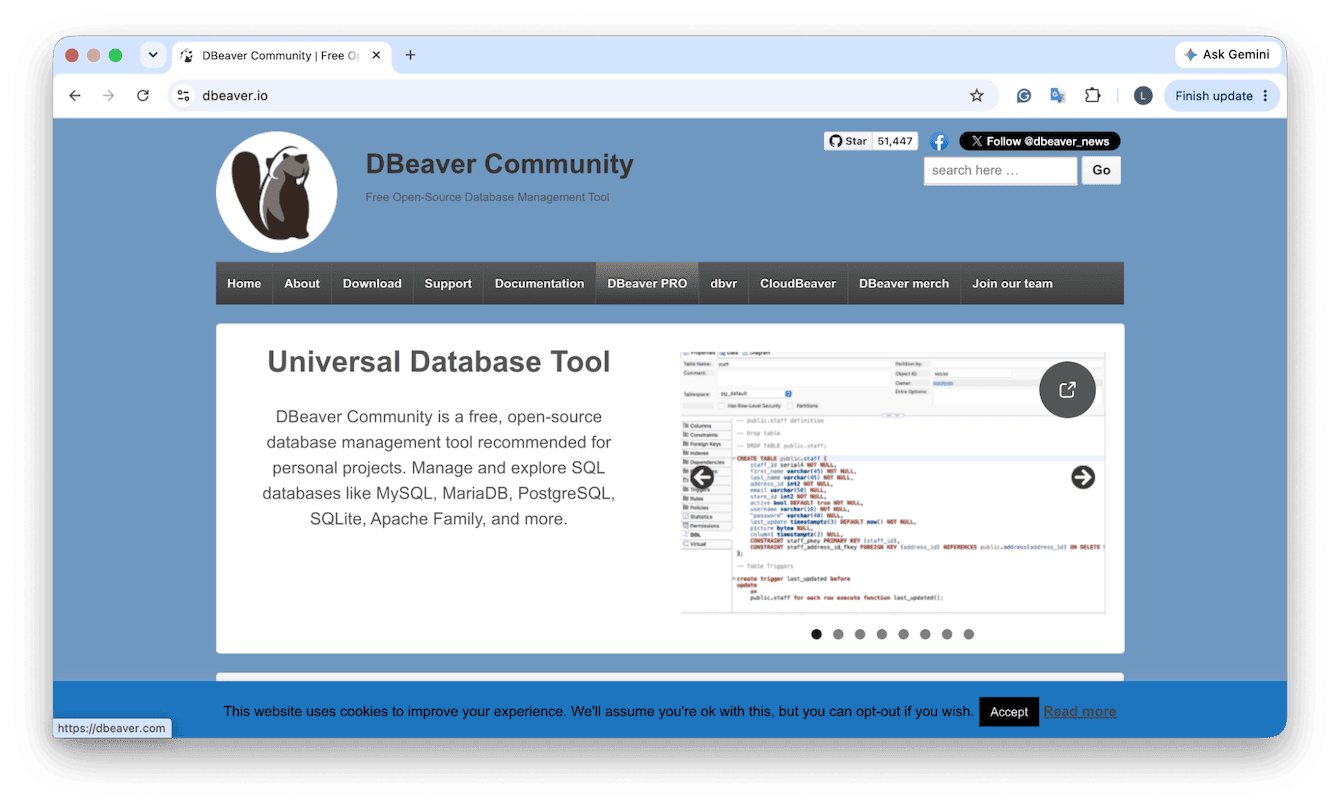Show previous slide with left arrow
The width and height of the screenshot is (1340, 808).
[702, 478]
